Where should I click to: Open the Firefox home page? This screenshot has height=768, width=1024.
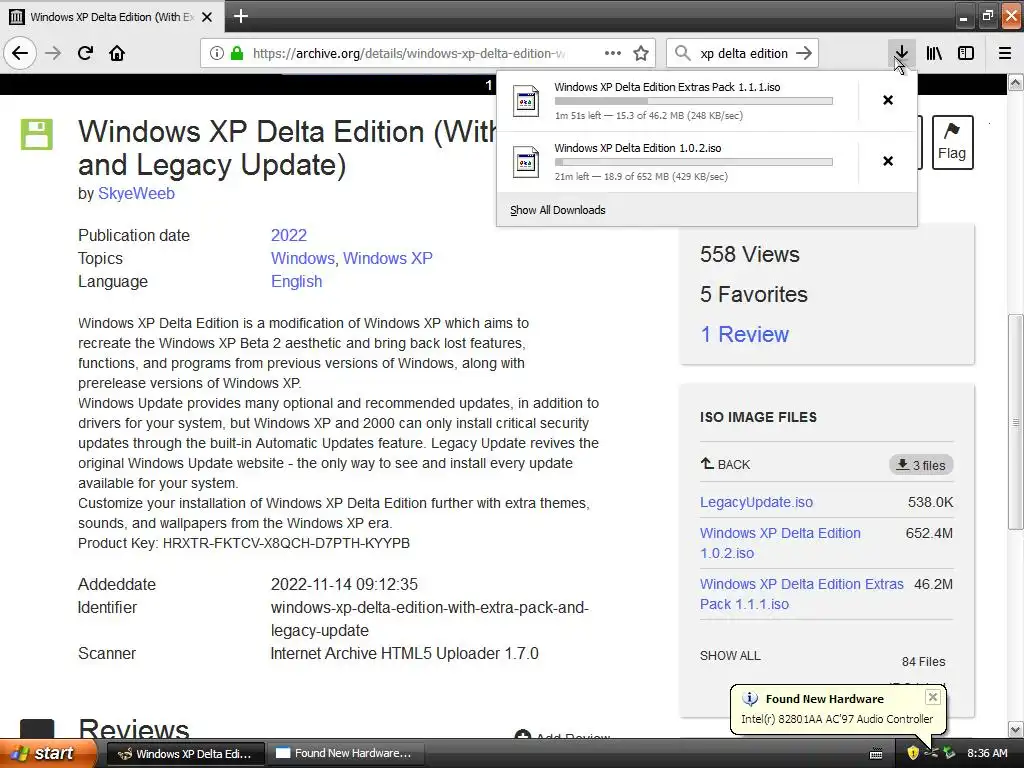point(117,53)
